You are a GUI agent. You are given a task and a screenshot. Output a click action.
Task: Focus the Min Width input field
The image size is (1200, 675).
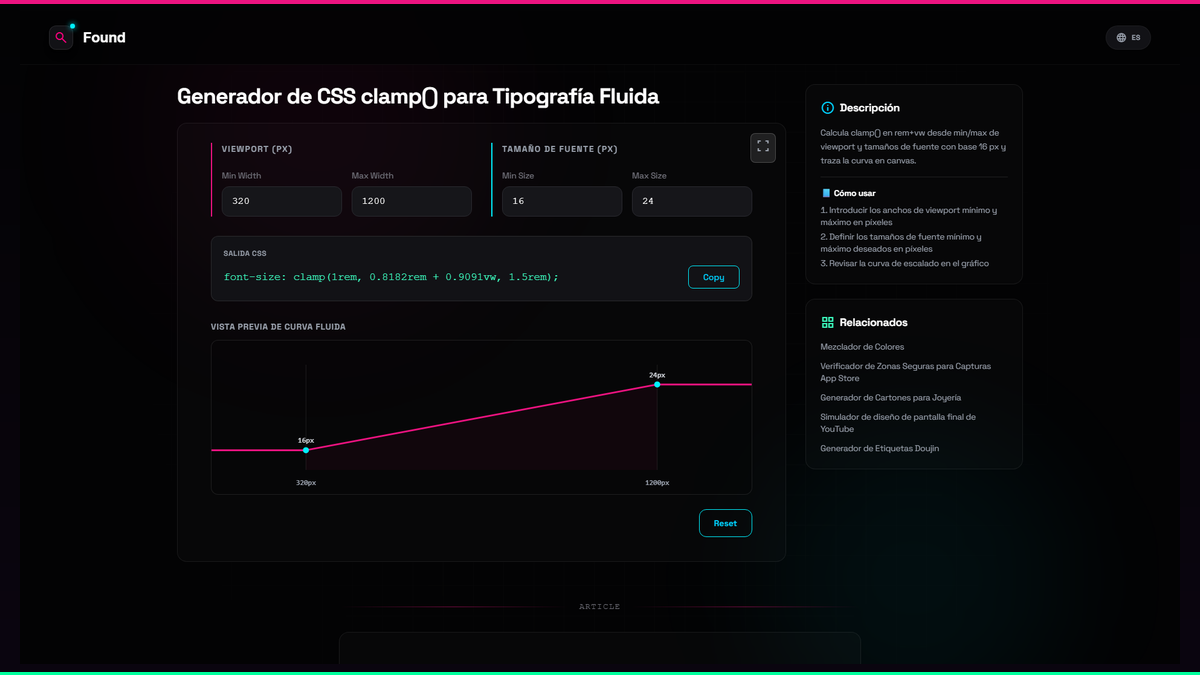(x=282, y=201)
